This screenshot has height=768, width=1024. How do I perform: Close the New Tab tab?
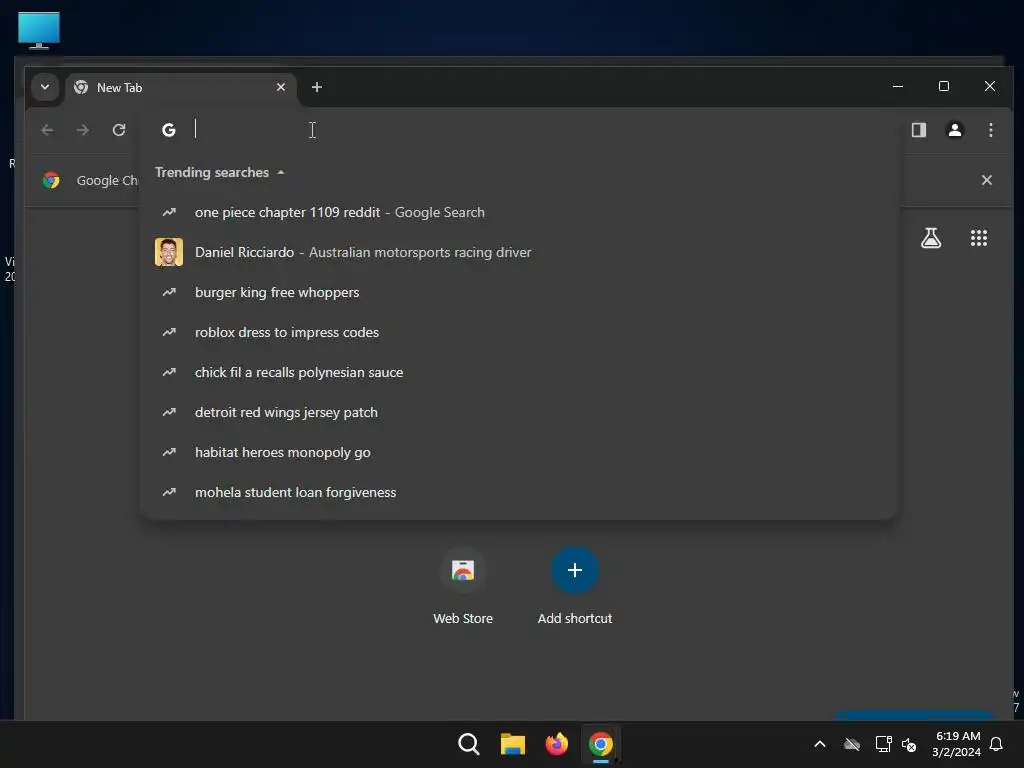281,87
